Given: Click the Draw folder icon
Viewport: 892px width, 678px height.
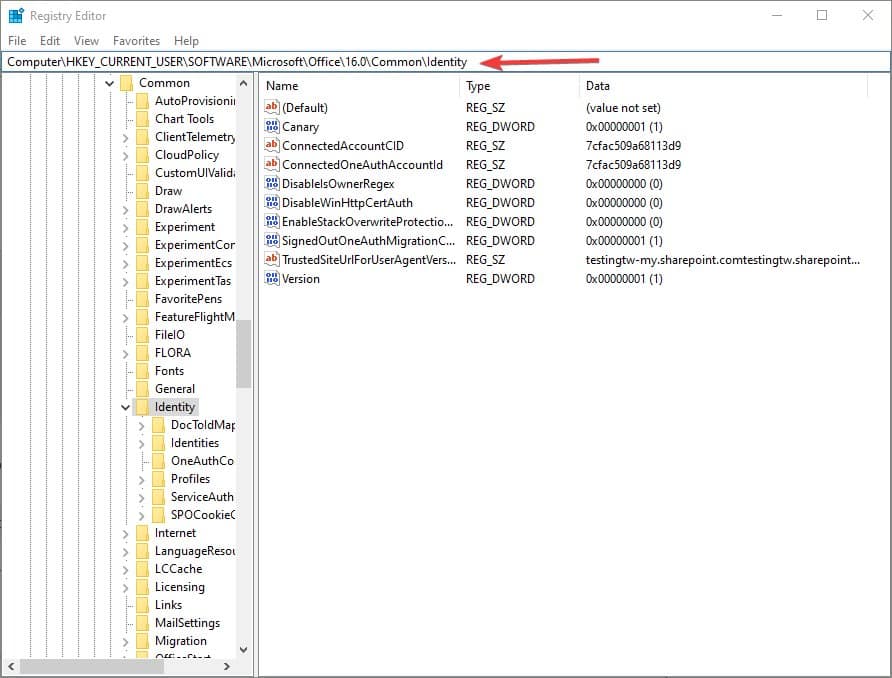Looking at the screenshot, I should click(x=142, y=191).
